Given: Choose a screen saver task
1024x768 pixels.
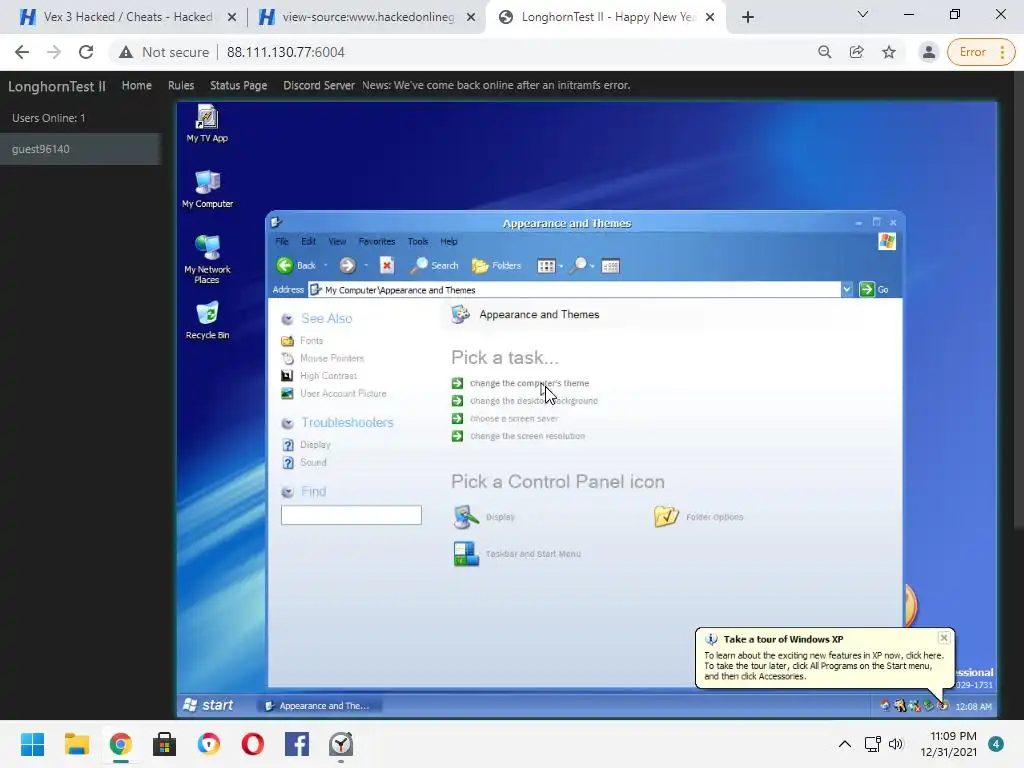Looking at the screenshot, I should (x=514, y=418).
